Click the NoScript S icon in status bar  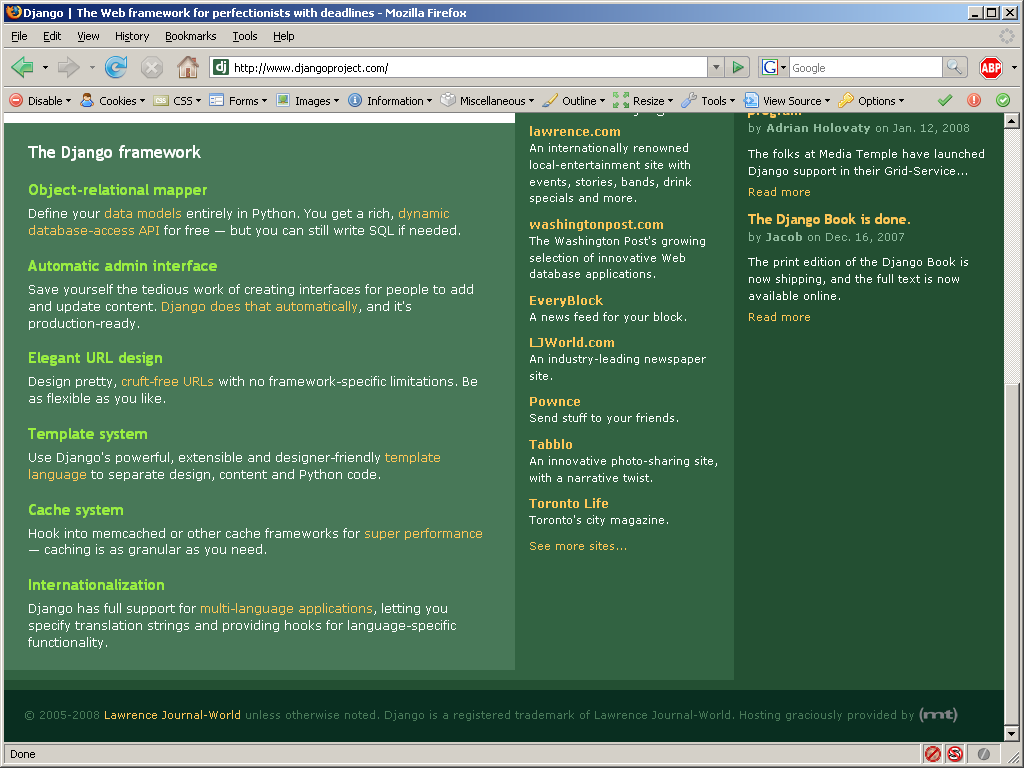955,754
